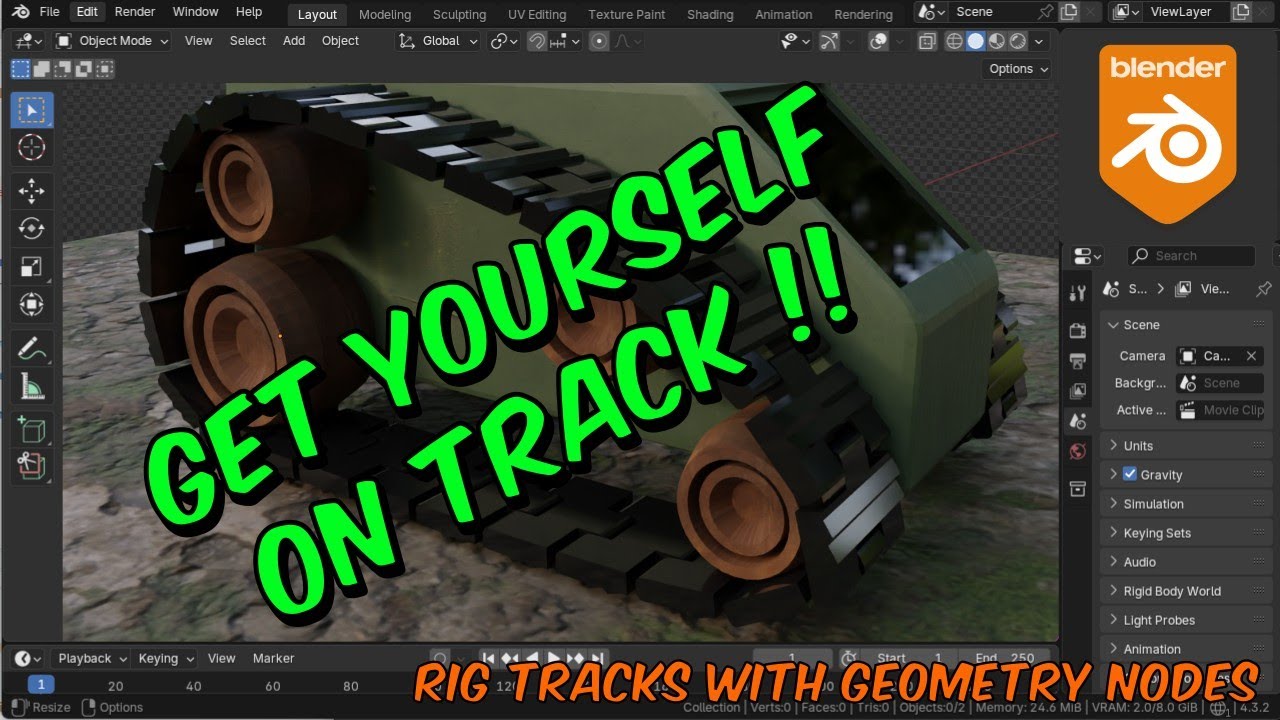This screenshot has height=720, width=1280.
Task: Open the Options dropdown in viewport
Action: 1018,69
